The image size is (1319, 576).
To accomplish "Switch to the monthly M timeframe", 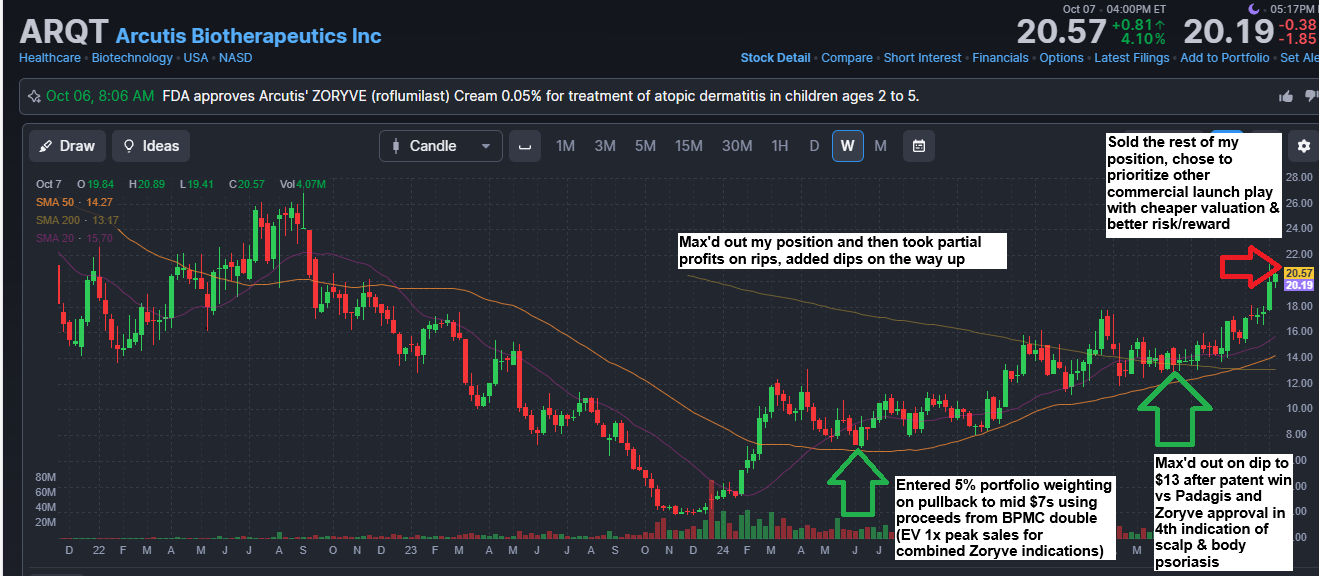I will (880, 146).
